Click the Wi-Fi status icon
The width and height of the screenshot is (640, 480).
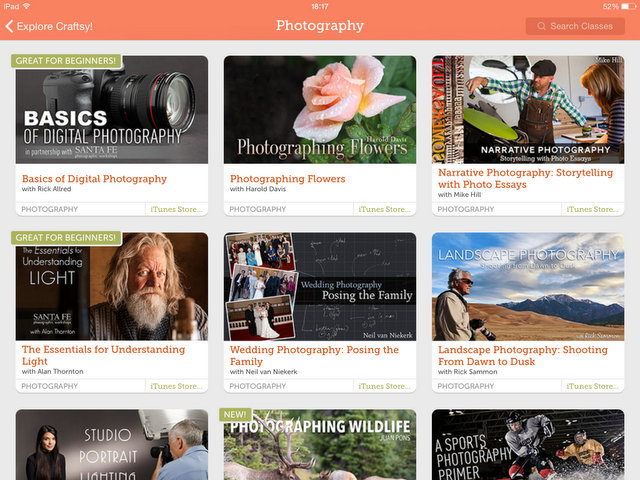coord(26,6)
